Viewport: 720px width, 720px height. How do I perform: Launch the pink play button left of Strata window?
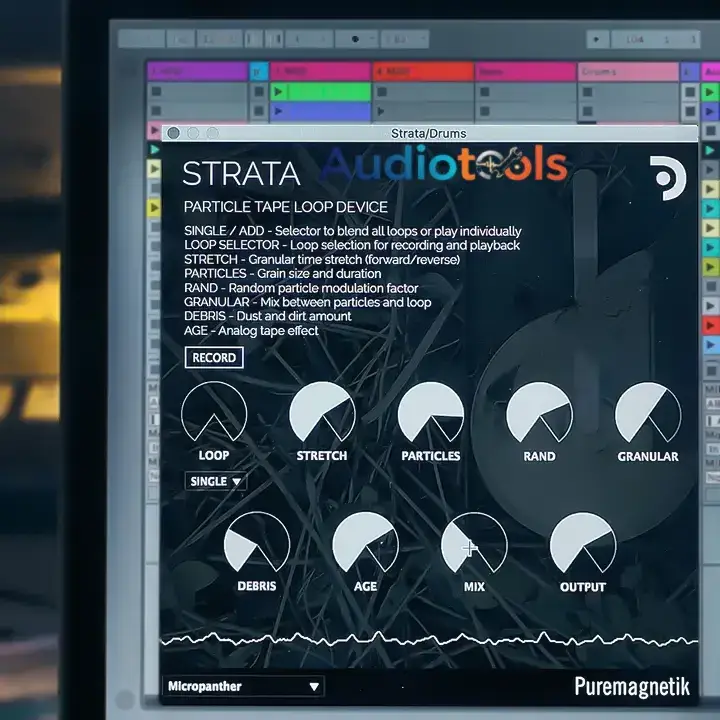click(154, 131)
